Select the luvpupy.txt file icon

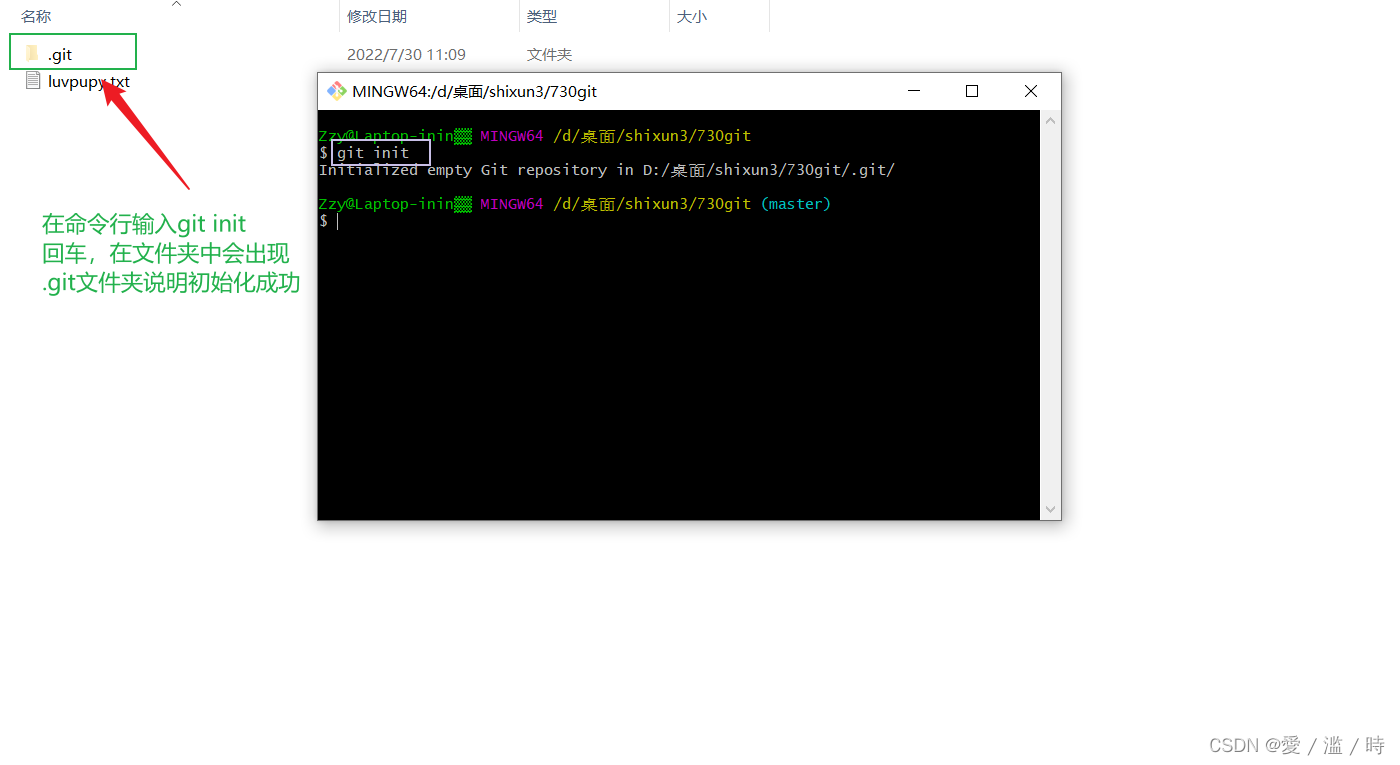(32, 81)
